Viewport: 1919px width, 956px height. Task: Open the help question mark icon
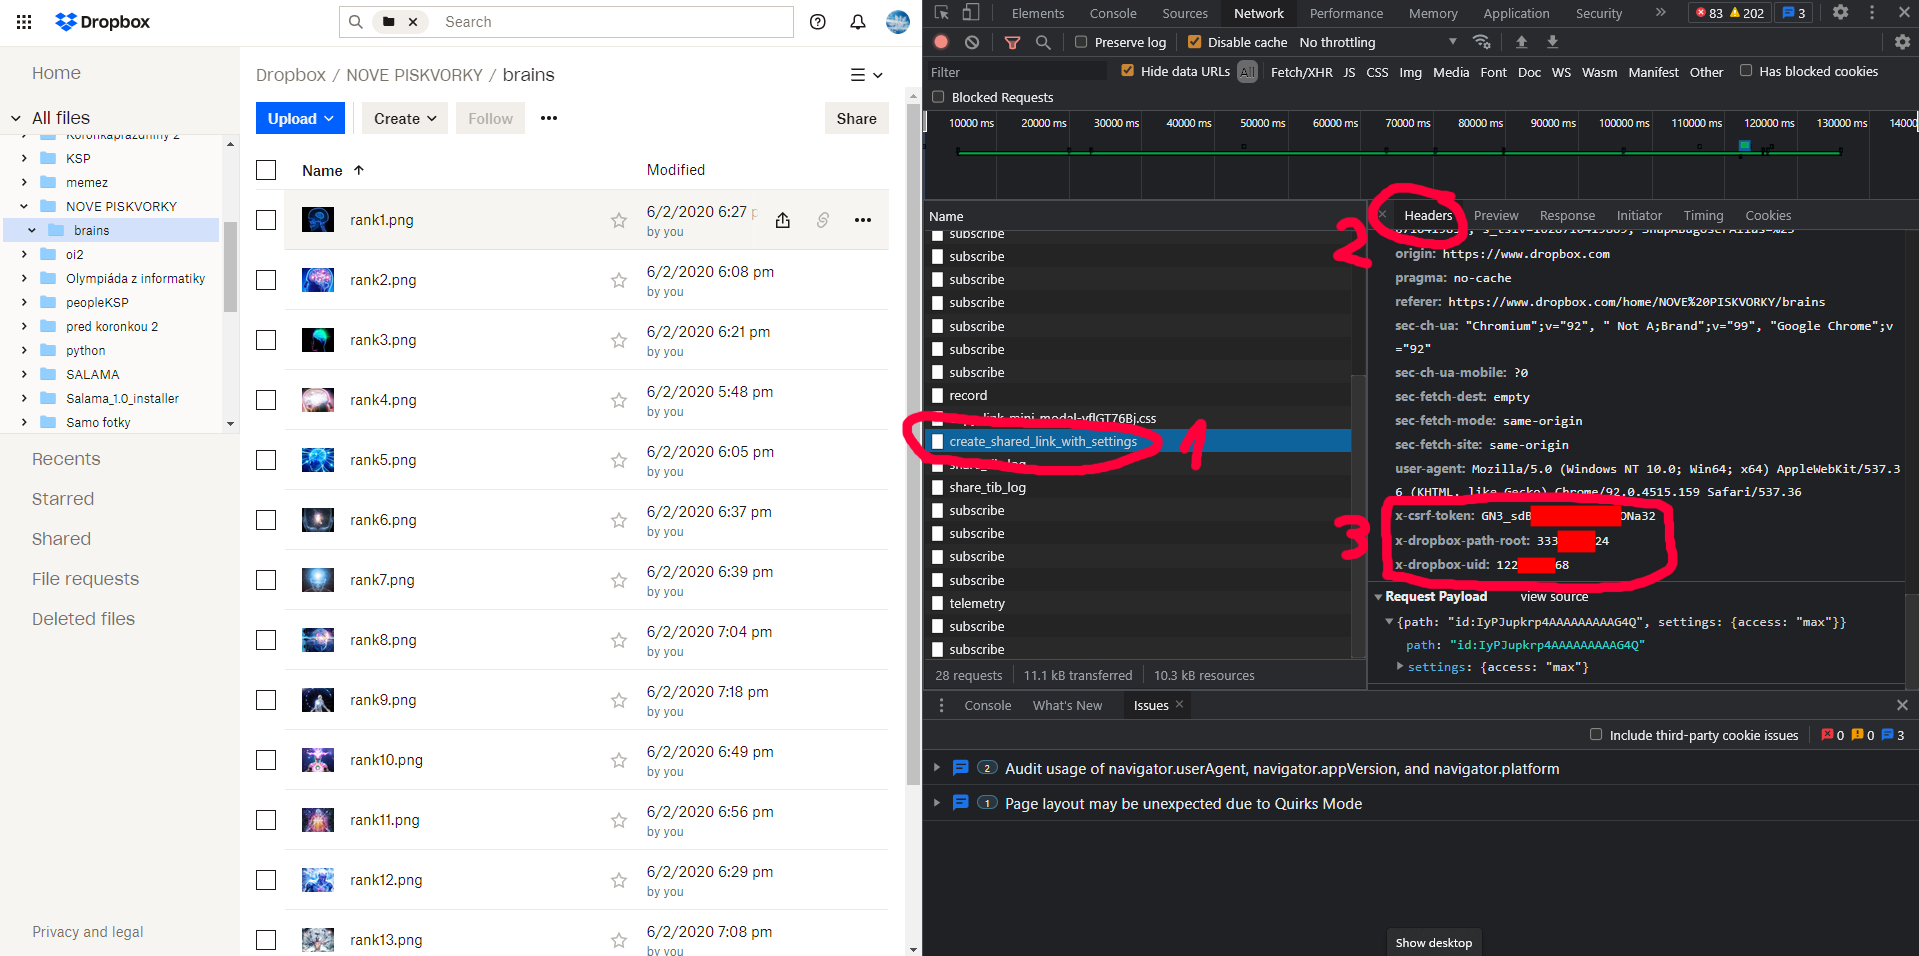pyautogui.click(x=818, y=22)
